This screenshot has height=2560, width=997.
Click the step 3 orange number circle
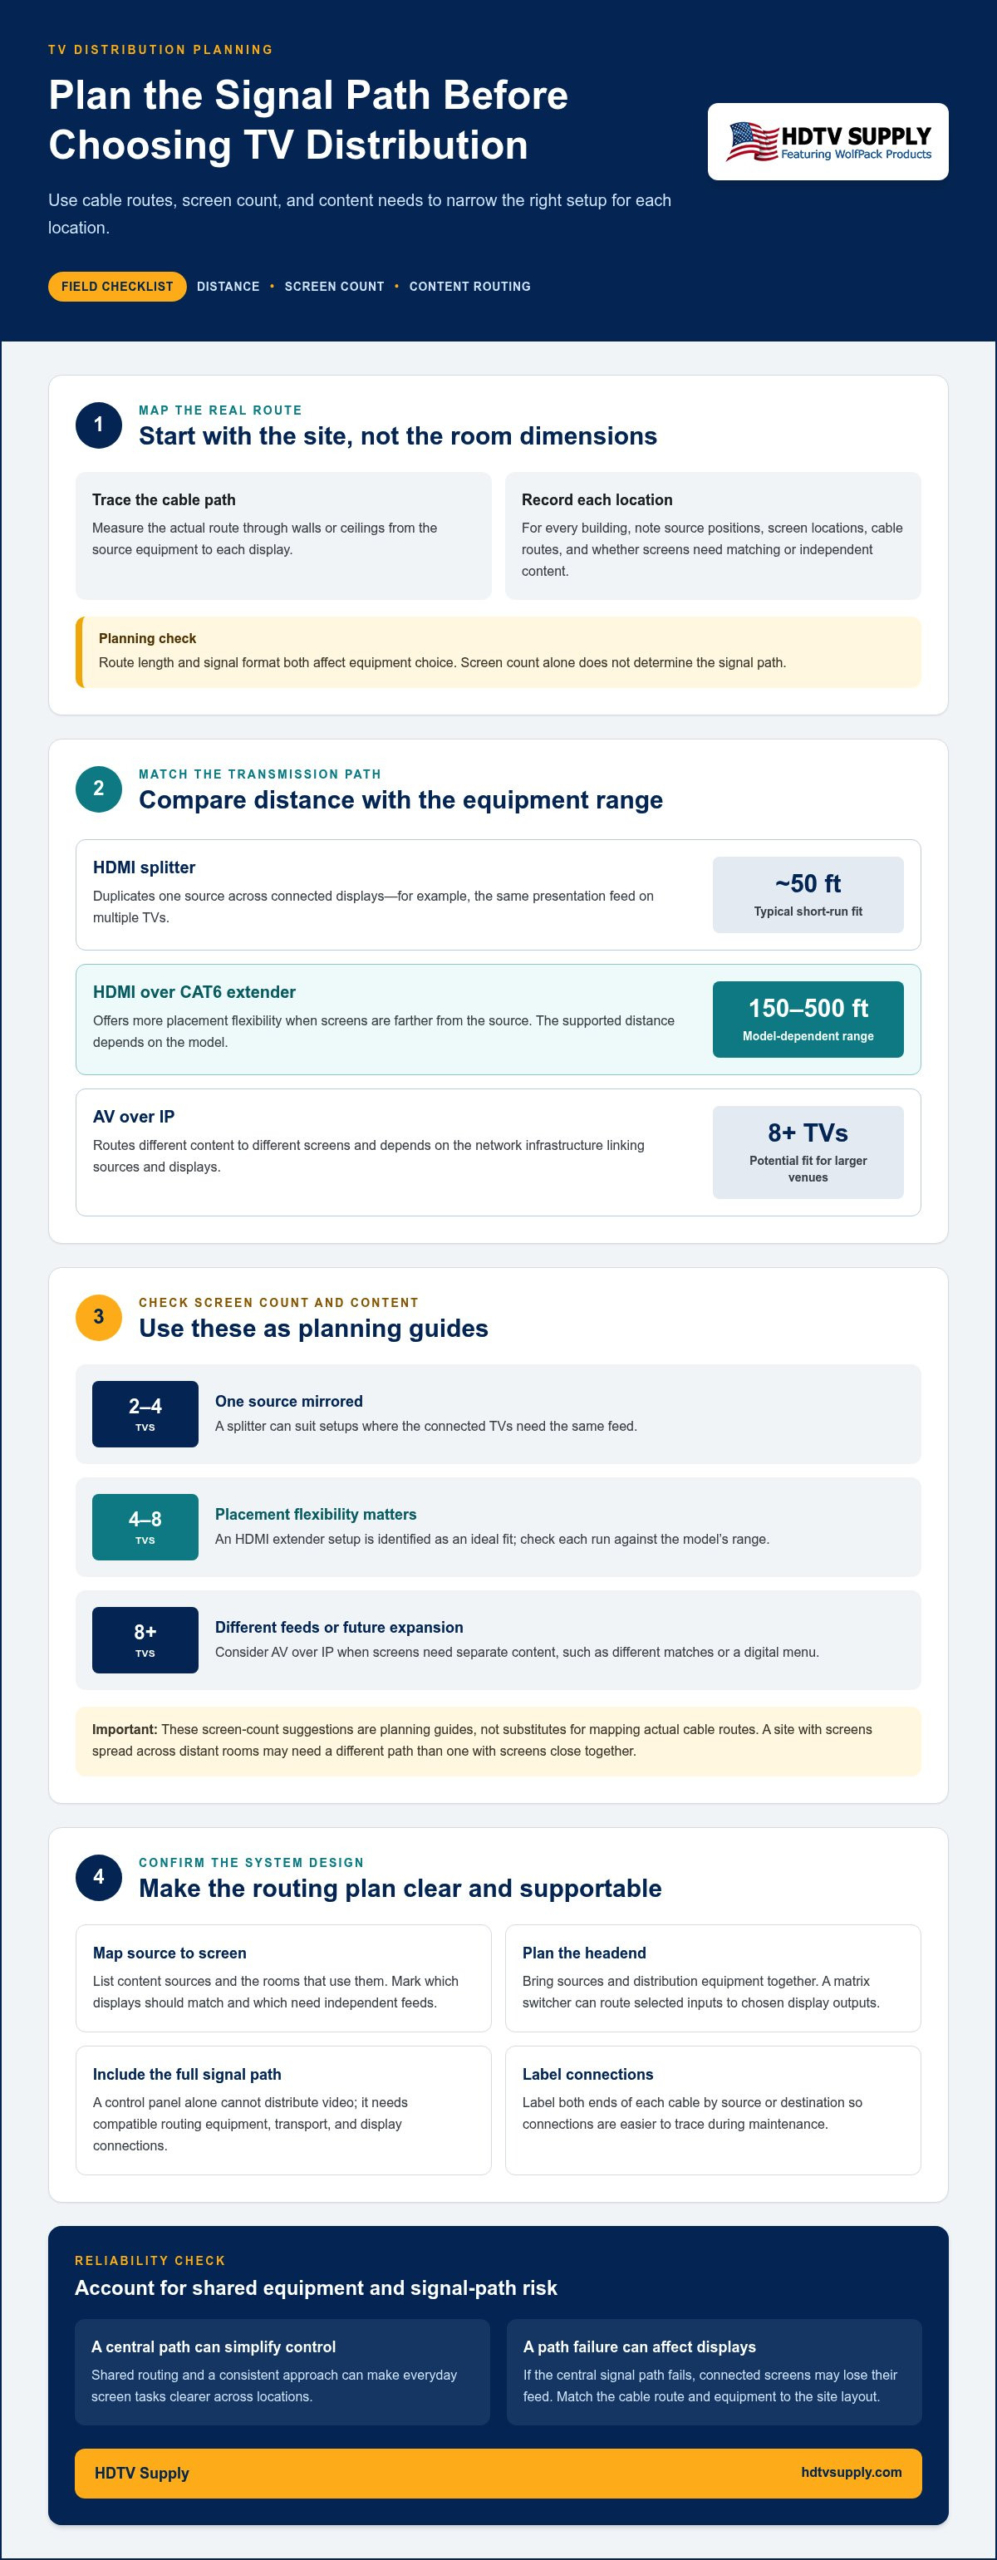[99, 1316]
